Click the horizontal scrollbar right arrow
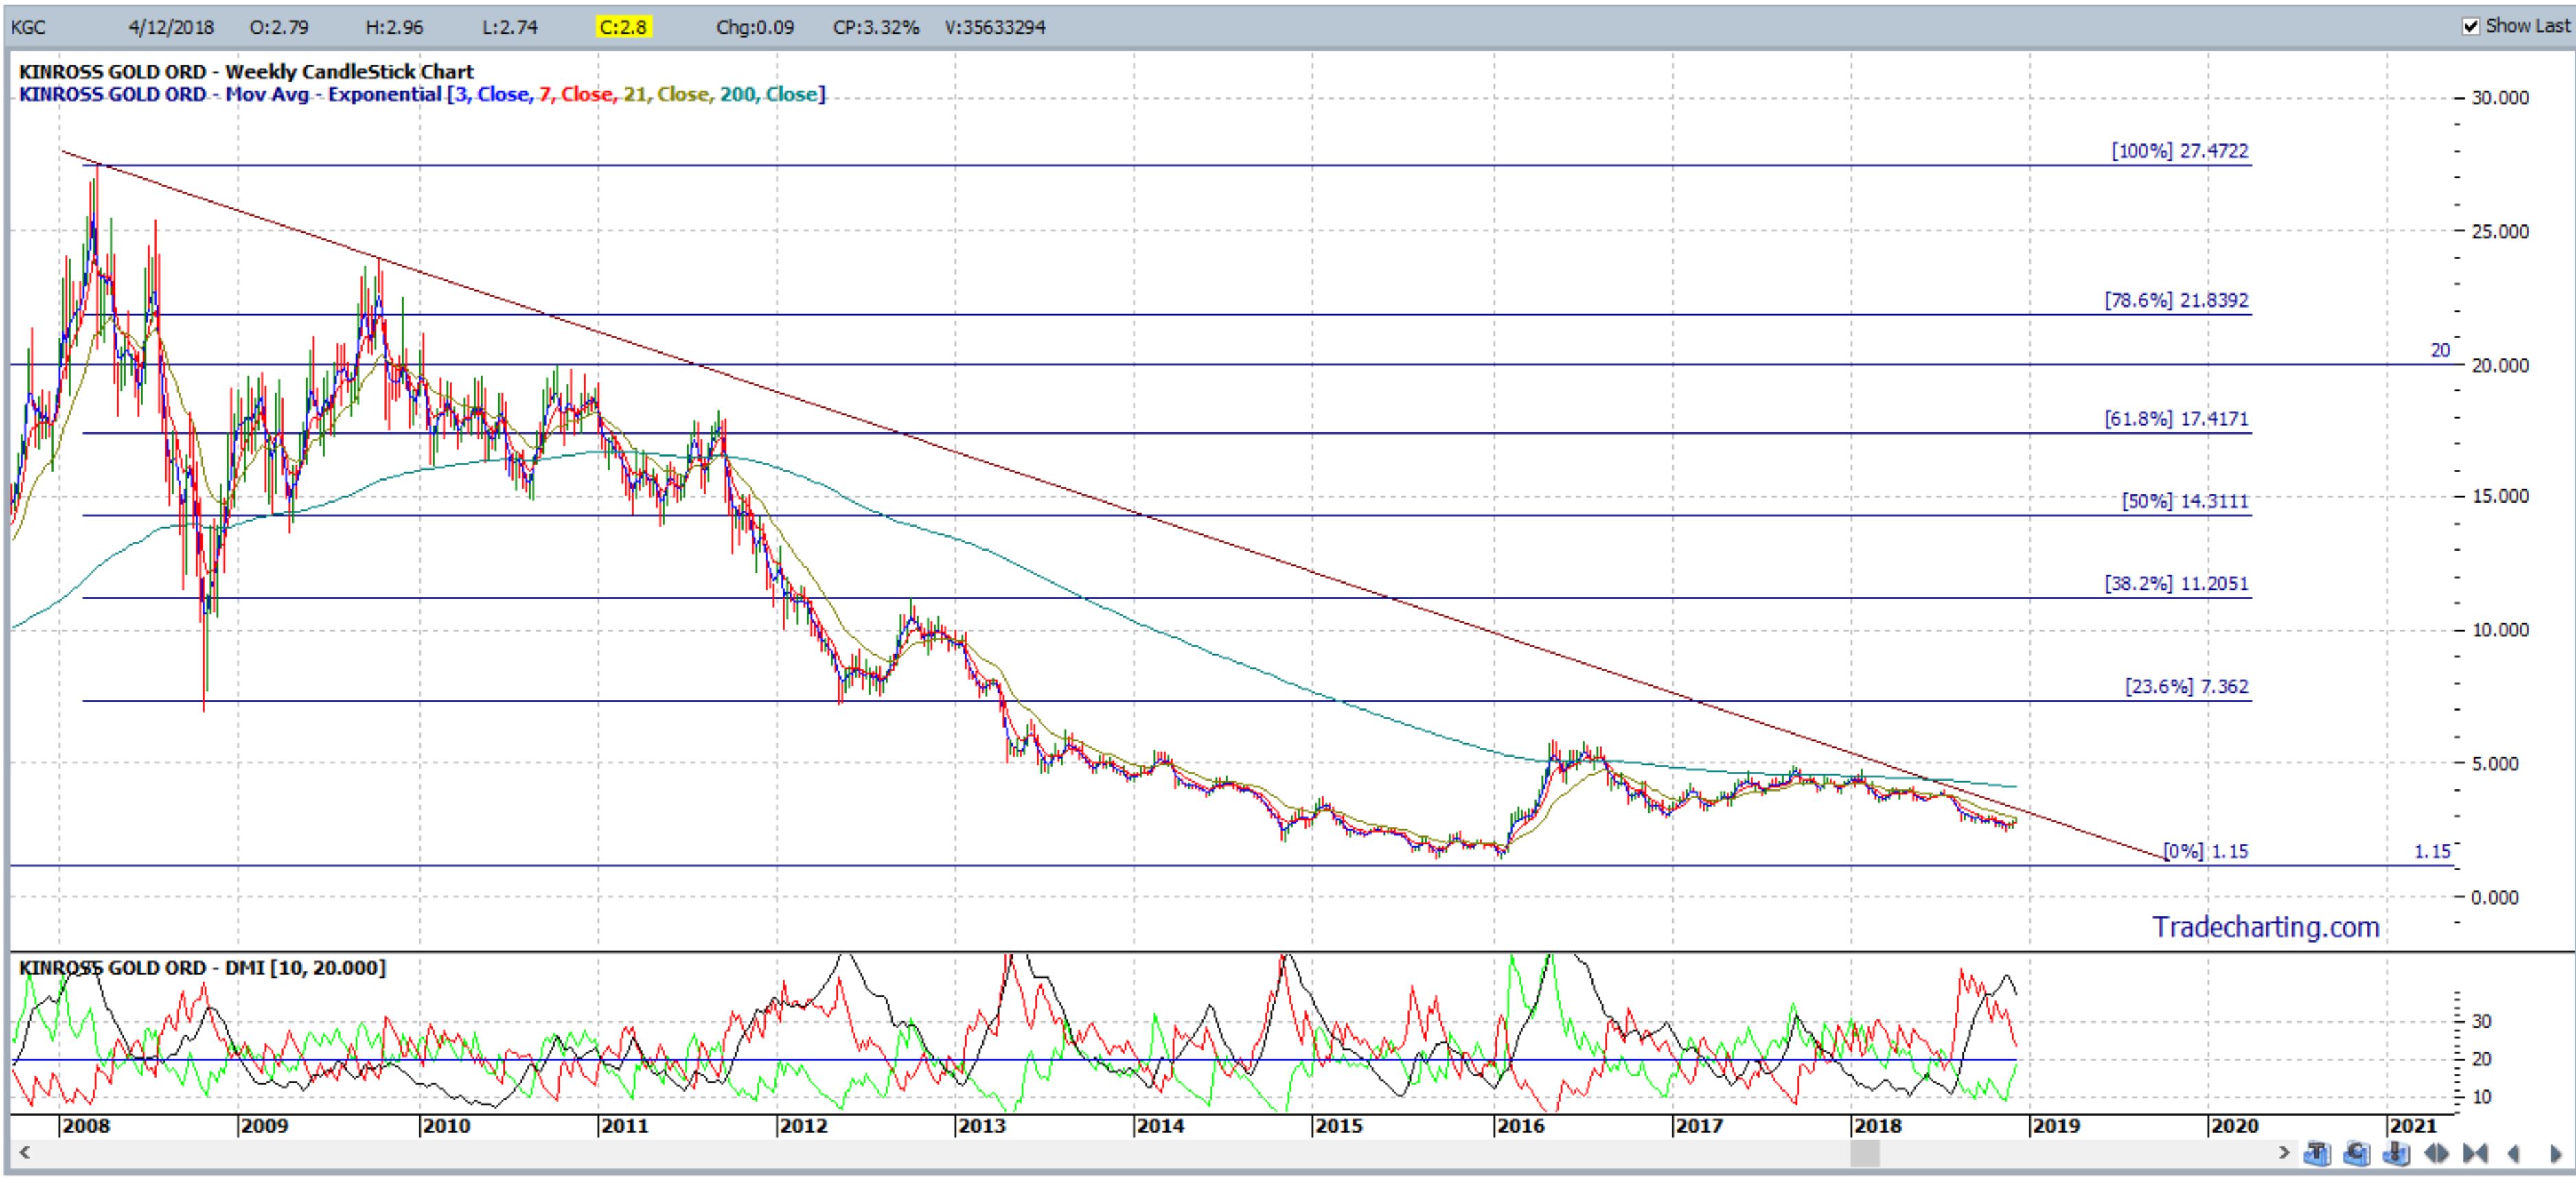2576x1178 pixels. [2285, 1153]
